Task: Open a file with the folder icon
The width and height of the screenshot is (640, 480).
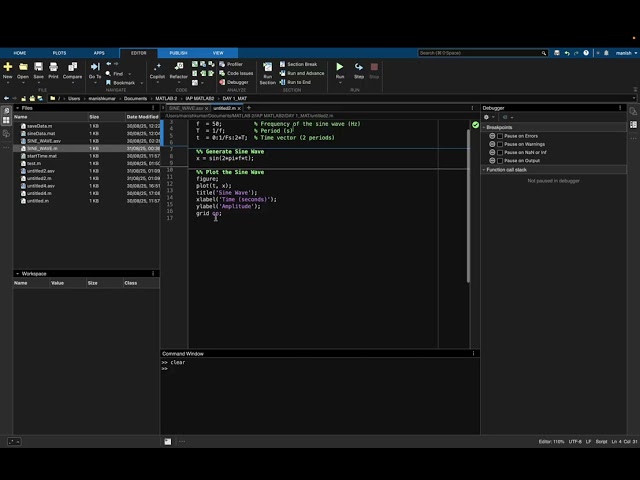Action: coord(23,67)
